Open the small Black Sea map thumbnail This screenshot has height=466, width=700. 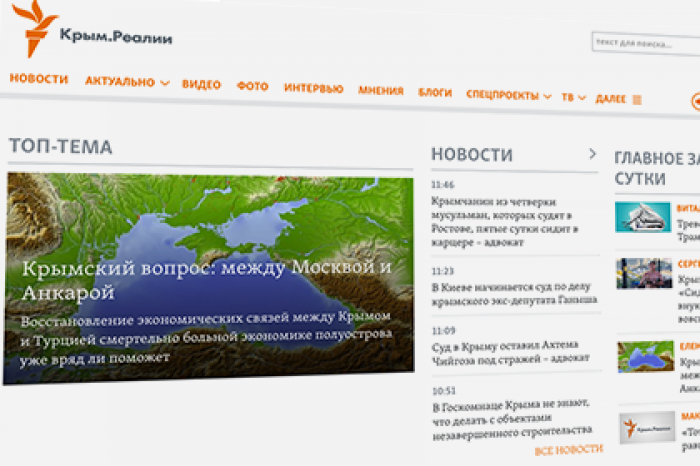646,356
